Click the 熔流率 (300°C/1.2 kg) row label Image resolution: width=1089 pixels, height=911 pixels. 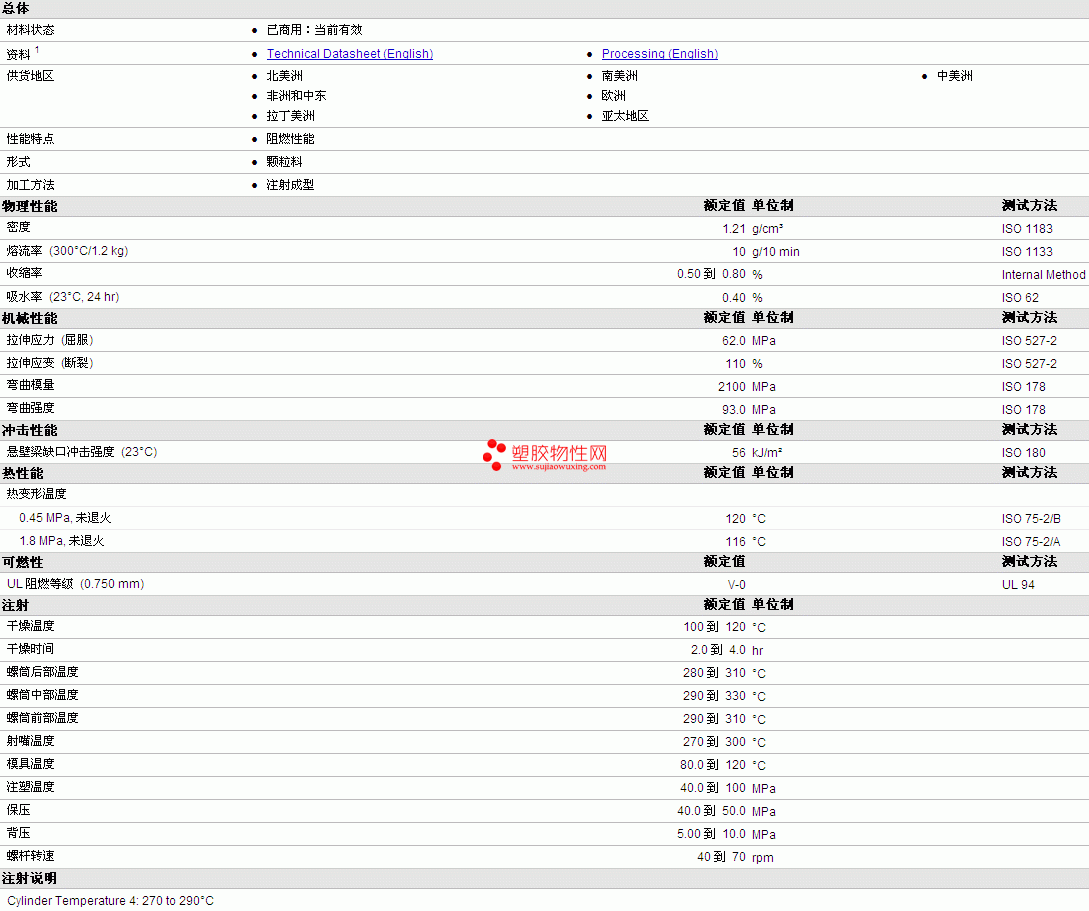click(x=67, y=251)
